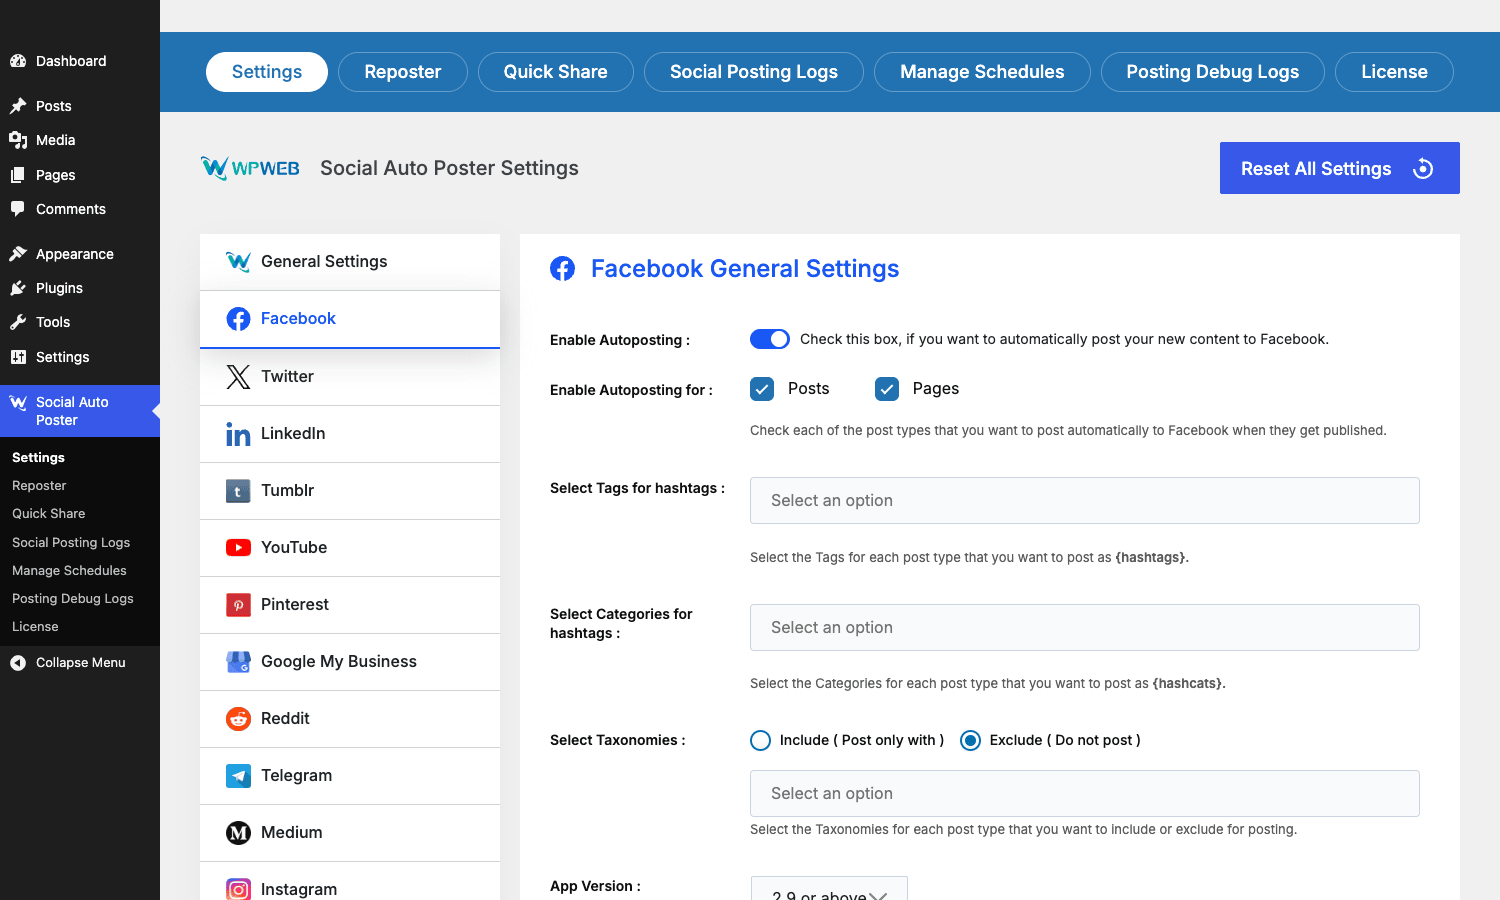Click the YouTube icon
The width and height of the screenshot is (1500, 900).
pyautogui.click(x=238, y=547)
